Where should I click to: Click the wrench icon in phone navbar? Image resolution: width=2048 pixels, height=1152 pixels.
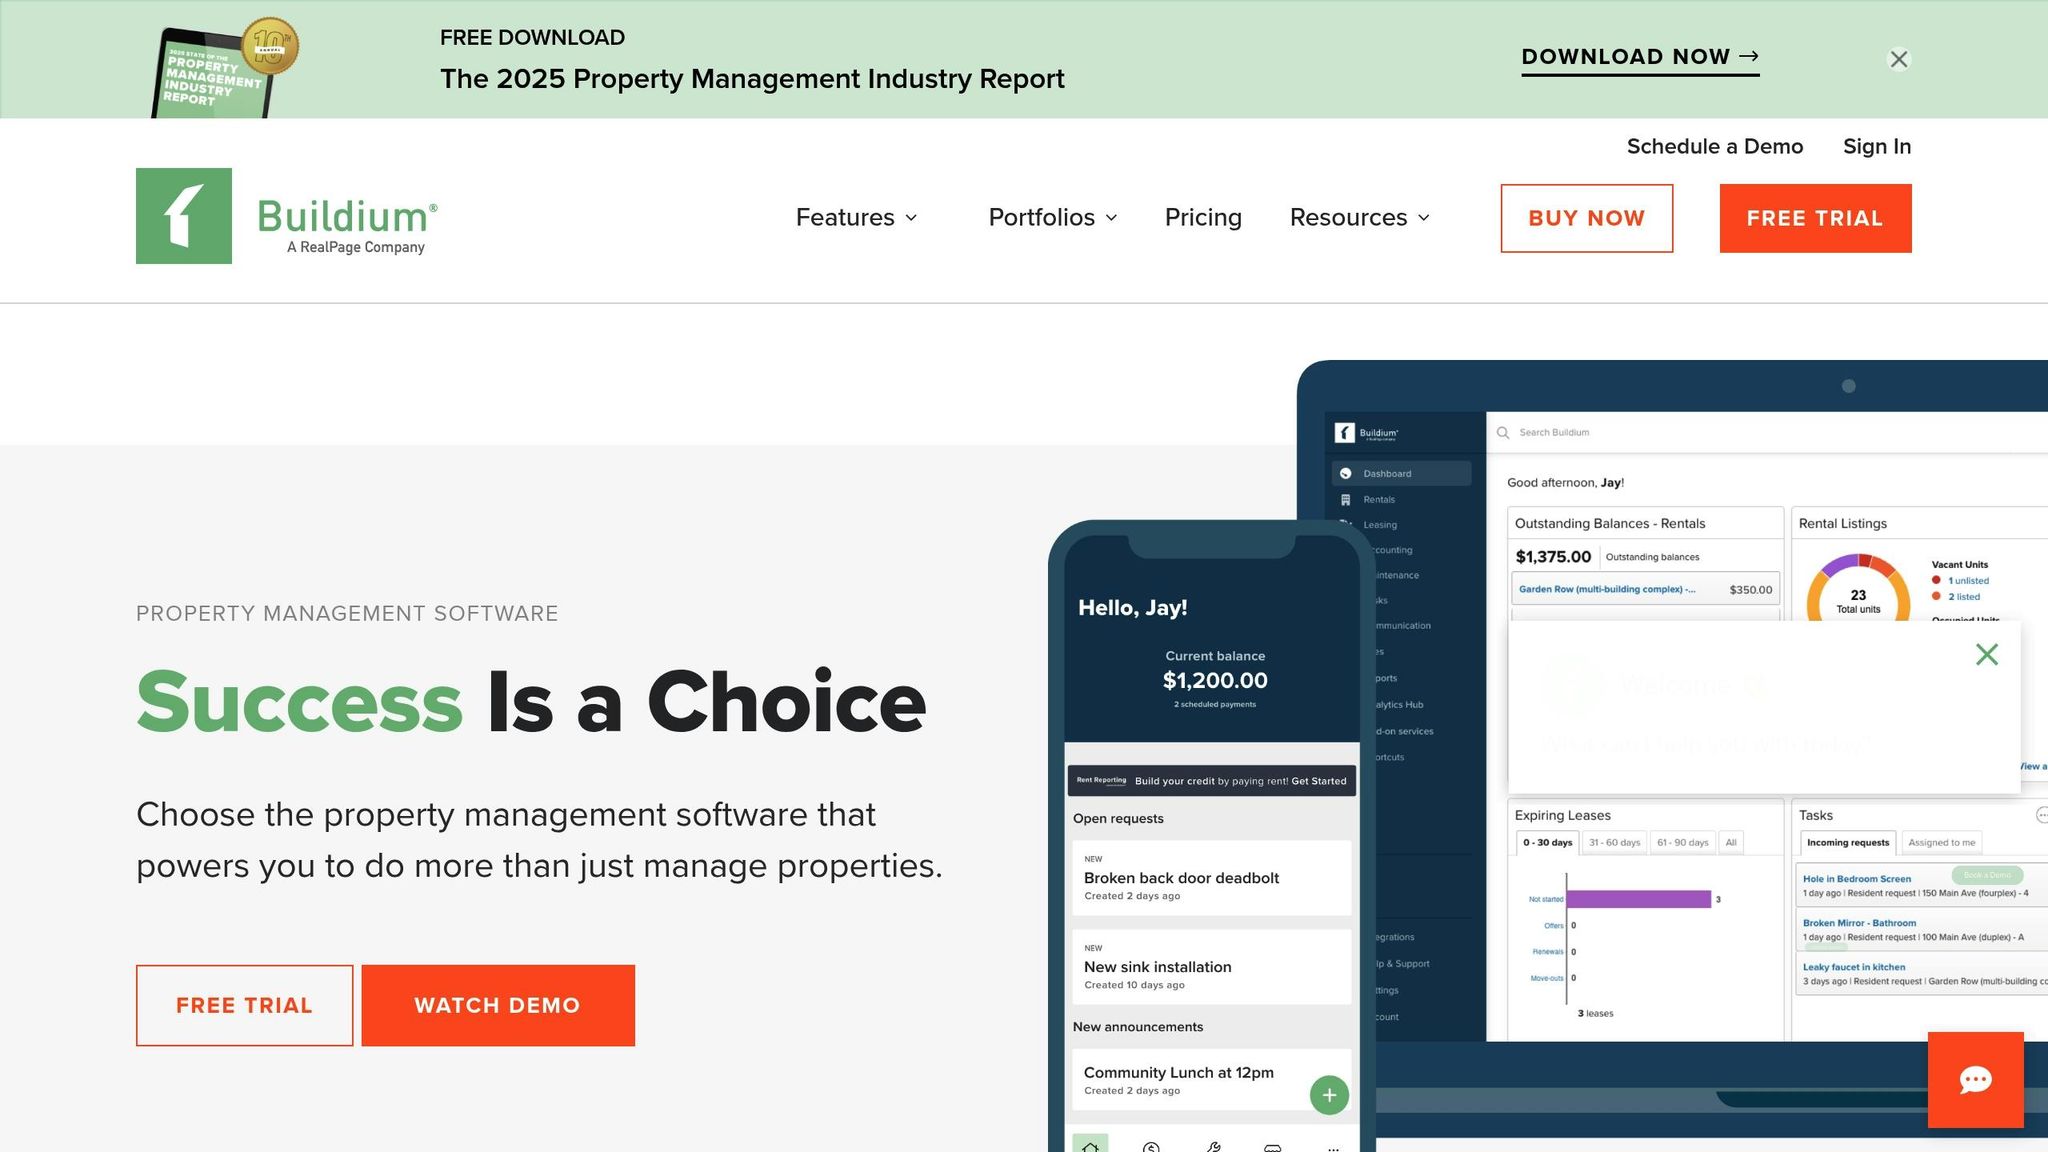coord(1212,1147)
